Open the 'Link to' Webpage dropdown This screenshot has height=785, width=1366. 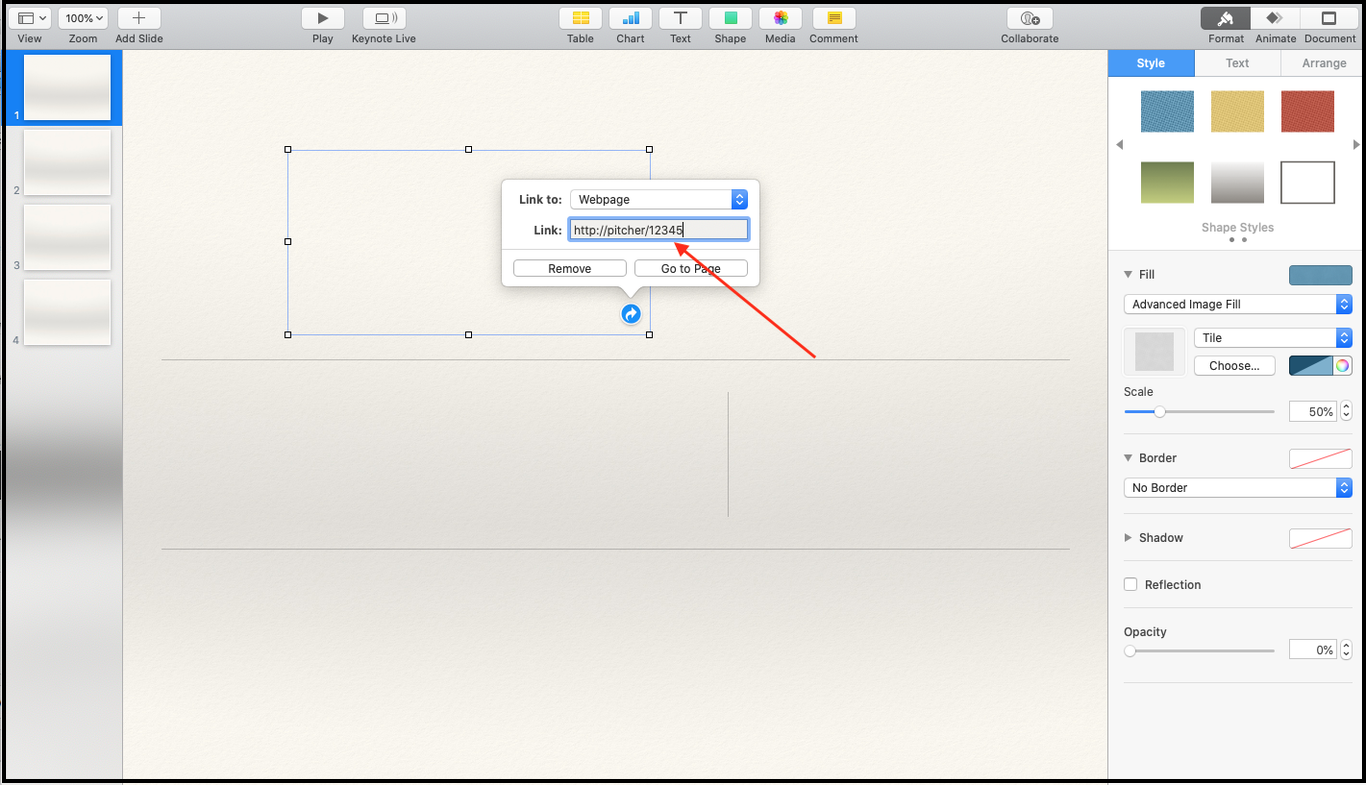coord(658,200)
